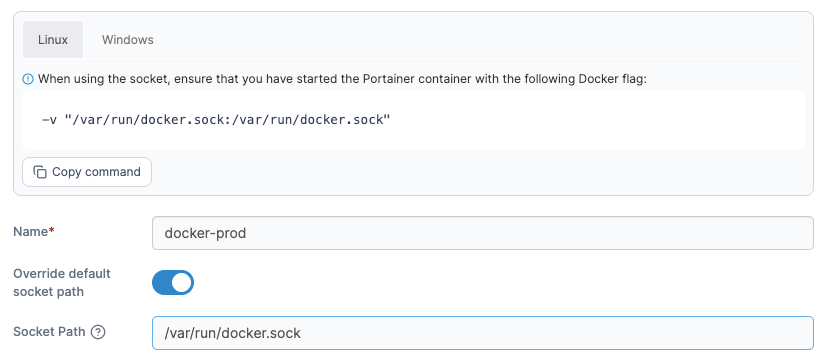Viewport: 827px width, 360px height.
Task: Open the Socket Path help question-mark icon
Action: pos(98,332)
